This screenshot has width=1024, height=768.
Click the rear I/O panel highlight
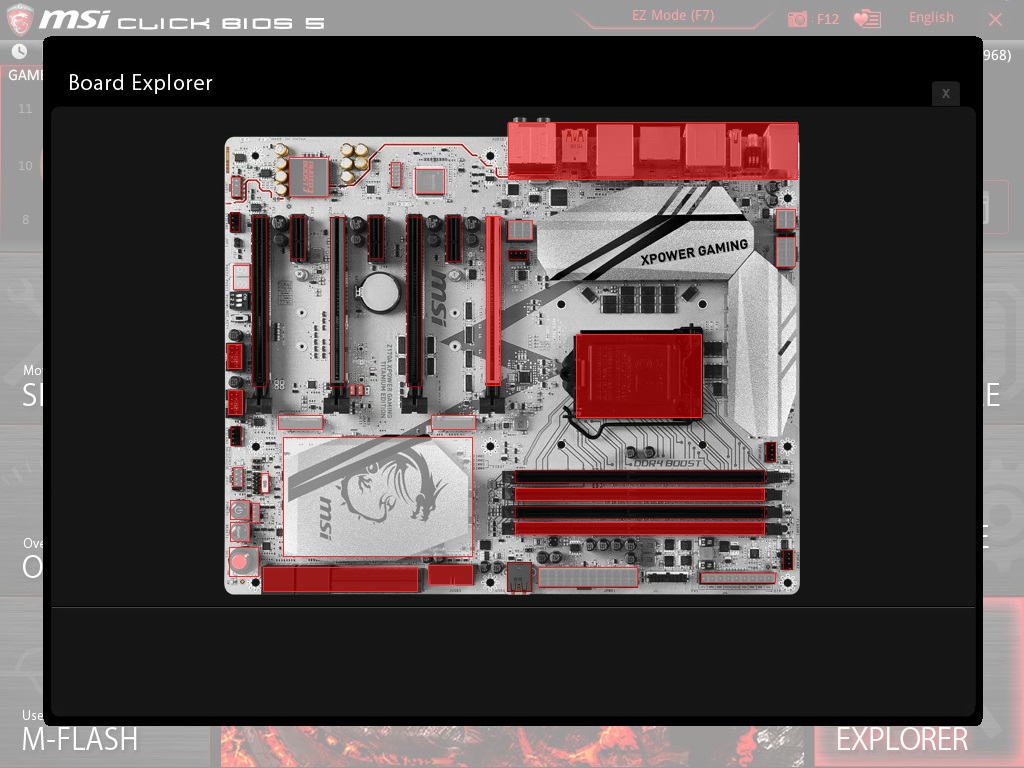tap(652, 151)
